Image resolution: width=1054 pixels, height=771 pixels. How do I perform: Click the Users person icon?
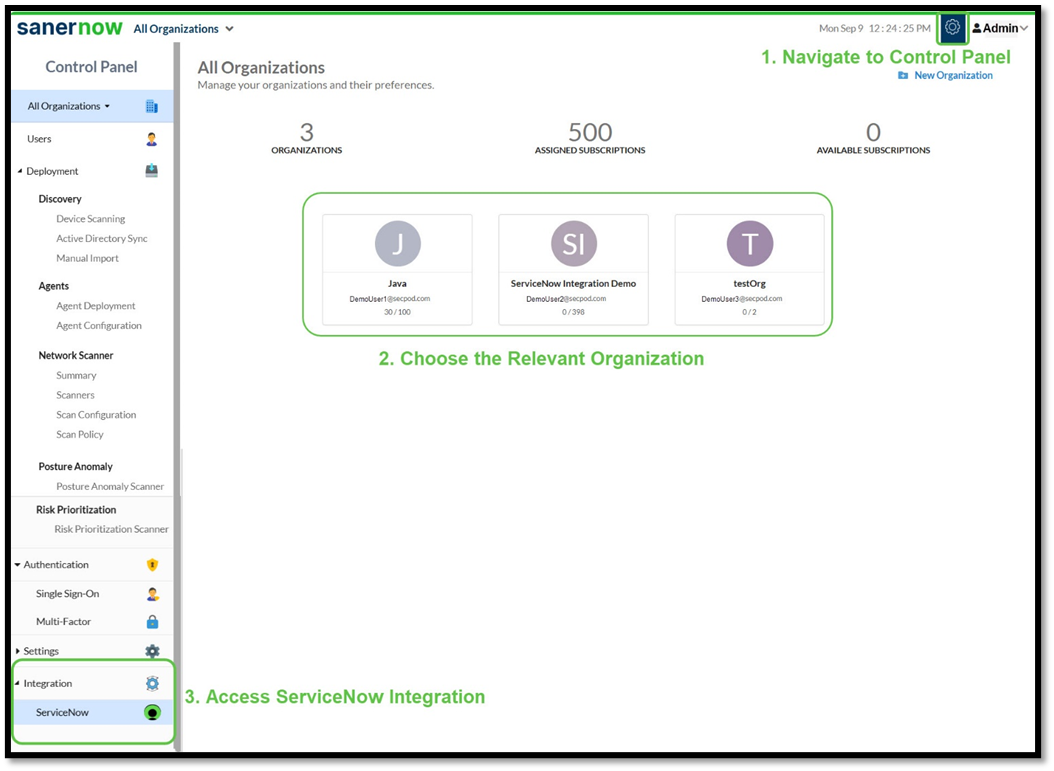coord(152,139)
